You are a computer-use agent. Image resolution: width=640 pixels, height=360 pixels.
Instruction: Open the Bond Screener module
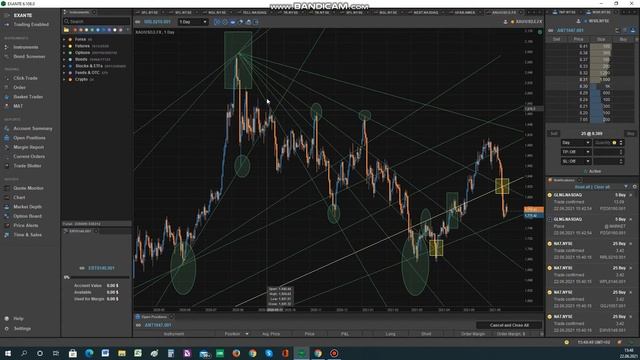pos(29,57)
